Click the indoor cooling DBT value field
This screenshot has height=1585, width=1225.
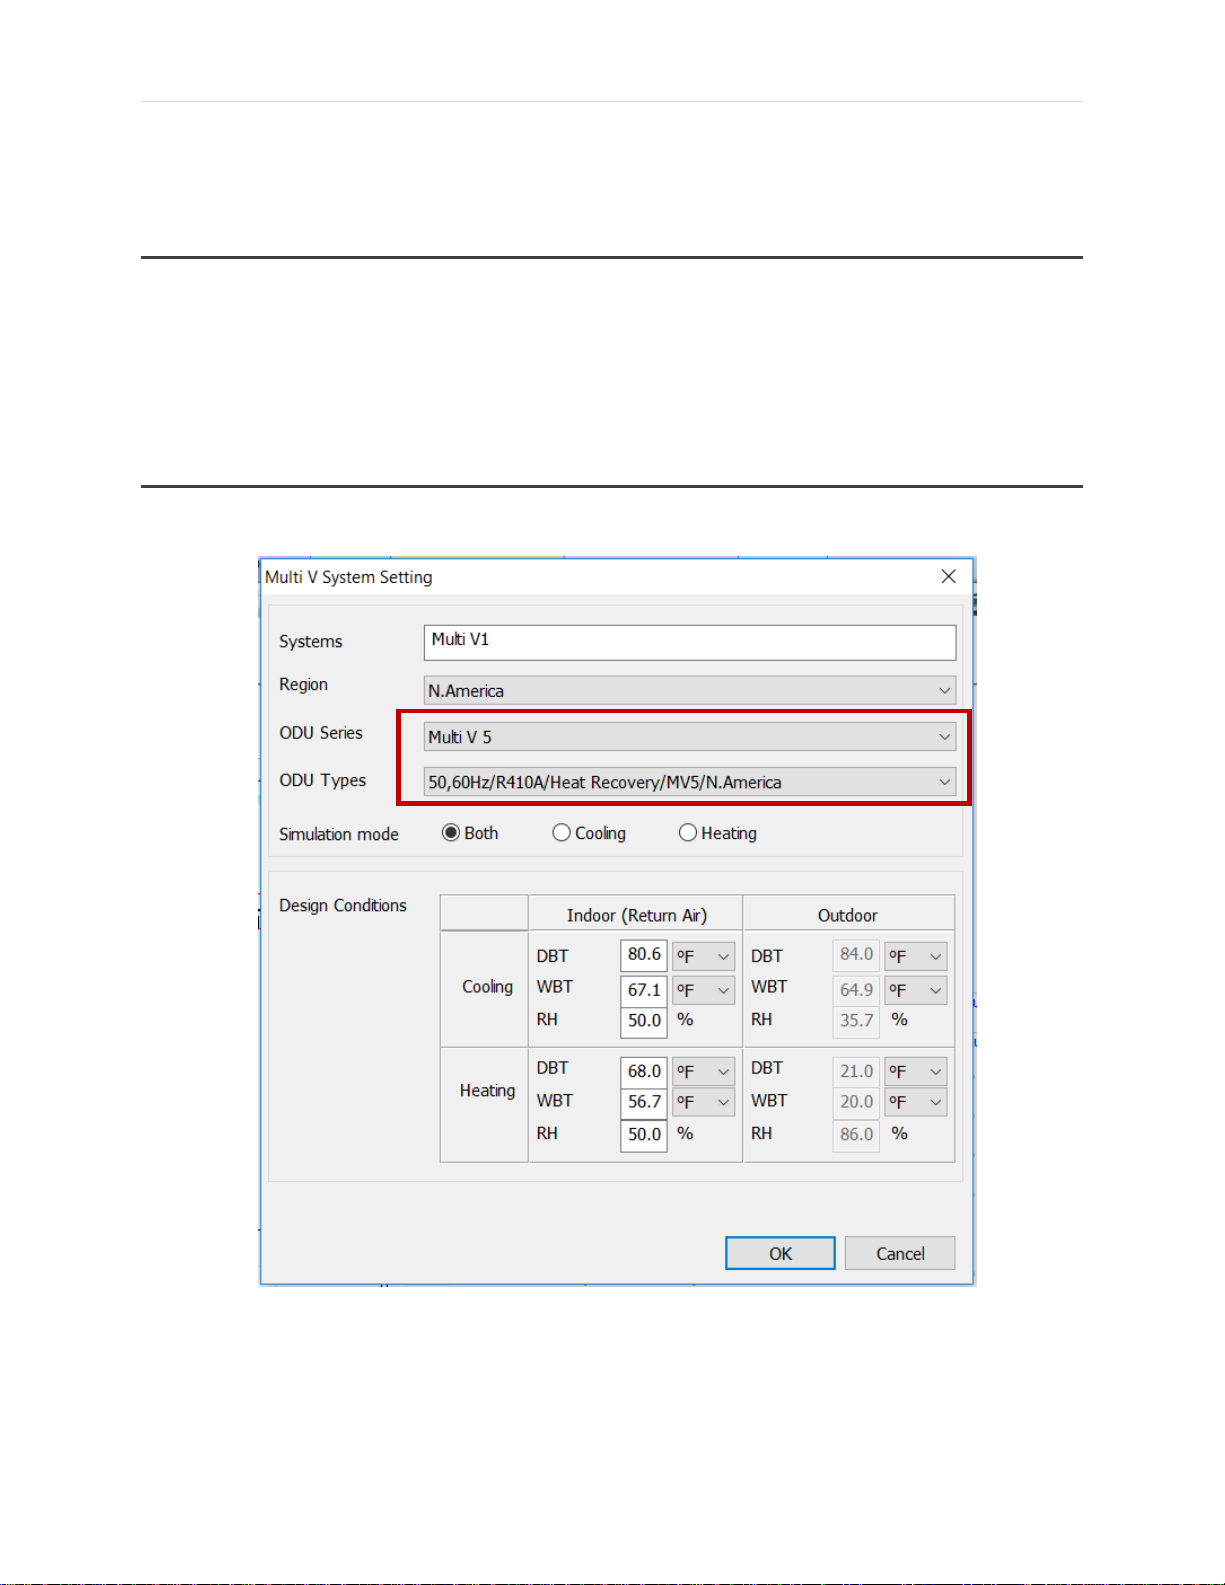pyautogui.click(x=643, y=955)
